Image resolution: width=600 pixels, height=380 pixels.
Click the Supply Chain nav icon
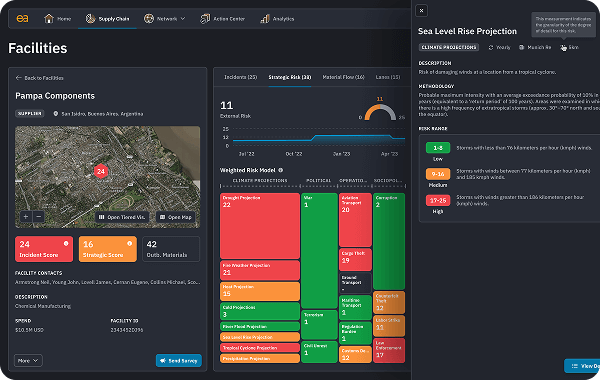coord(90,18)
